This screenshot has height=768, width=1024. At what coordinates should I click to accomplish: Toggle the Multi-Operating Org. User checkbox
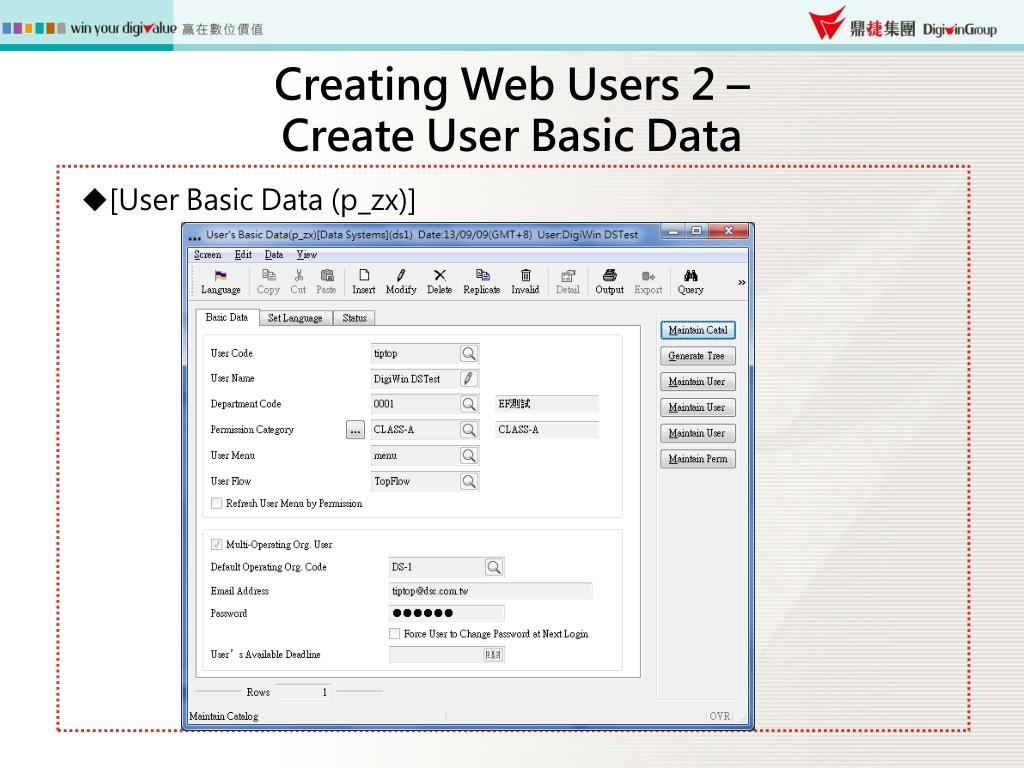click(216, 544)
